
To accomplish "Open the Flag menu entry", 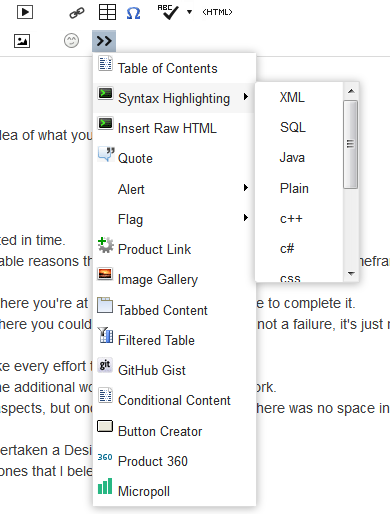I will point(174,219).
